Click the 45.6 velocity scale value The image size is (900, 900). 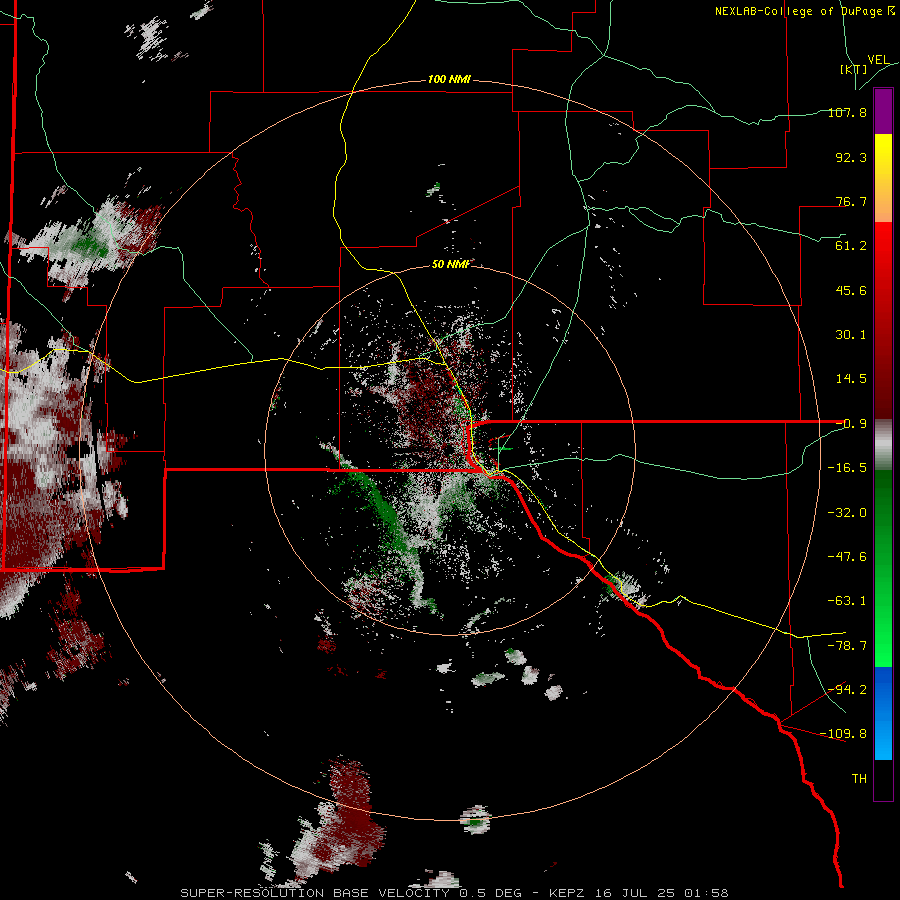[851, 290]
